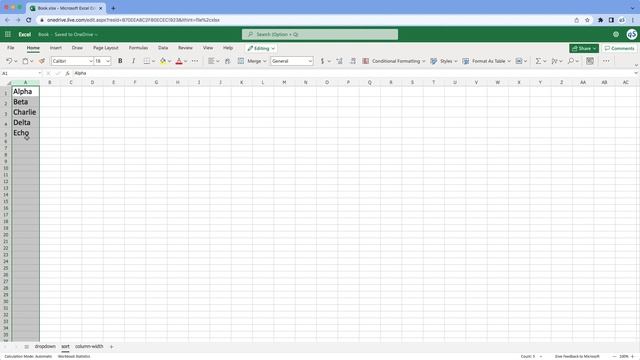Select the dropdown sheet tab
640x360 pixels.
point(45,347)
